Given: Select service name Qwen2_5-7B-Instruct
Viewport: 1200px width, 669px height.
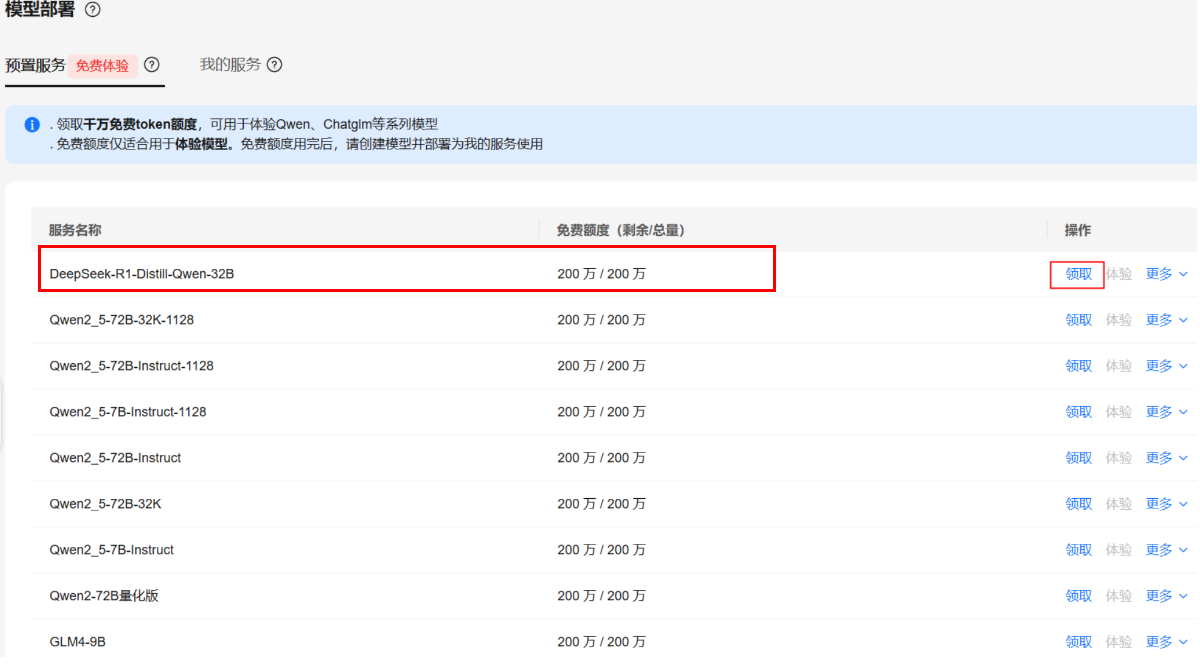Looking at the screenshot, I should pyautogui.click(x=112, y=550).
